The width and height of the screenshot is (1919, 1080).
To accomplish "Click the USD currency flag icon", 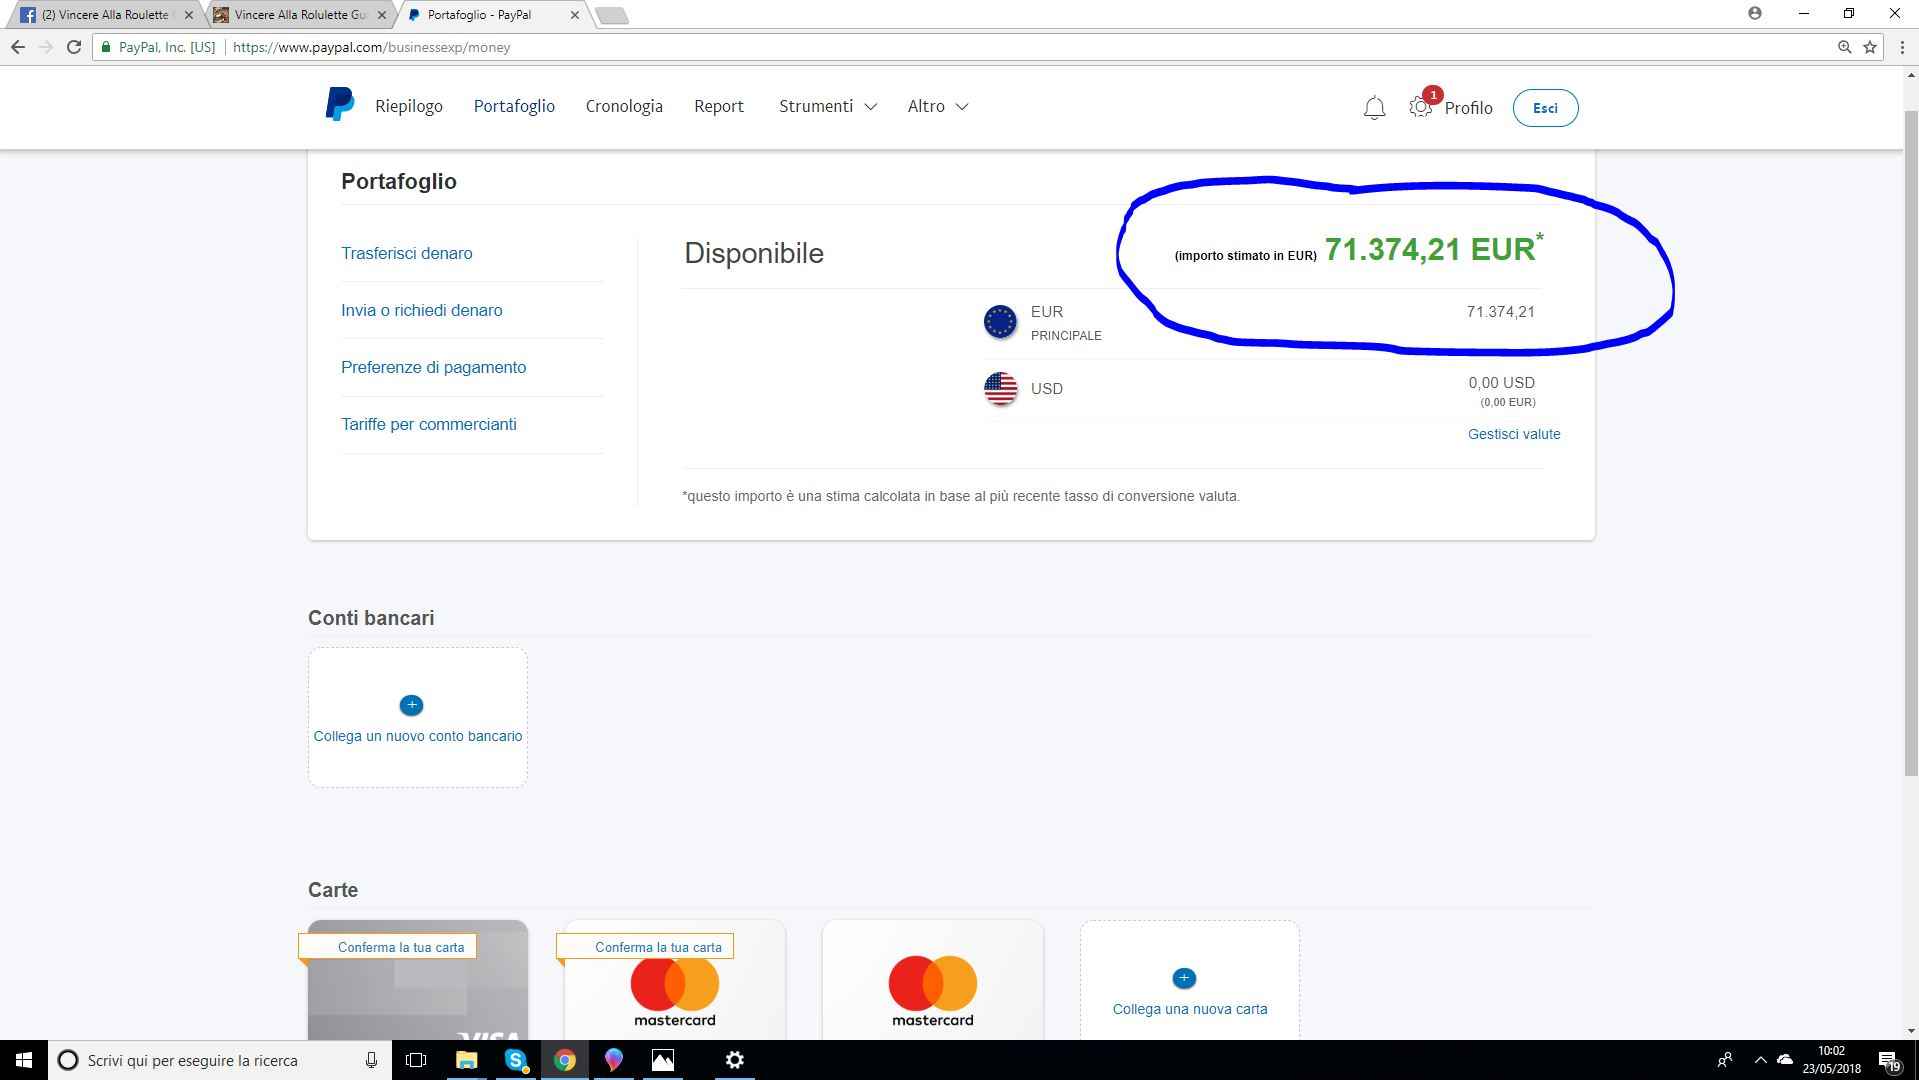I will tap(1000, 389).
